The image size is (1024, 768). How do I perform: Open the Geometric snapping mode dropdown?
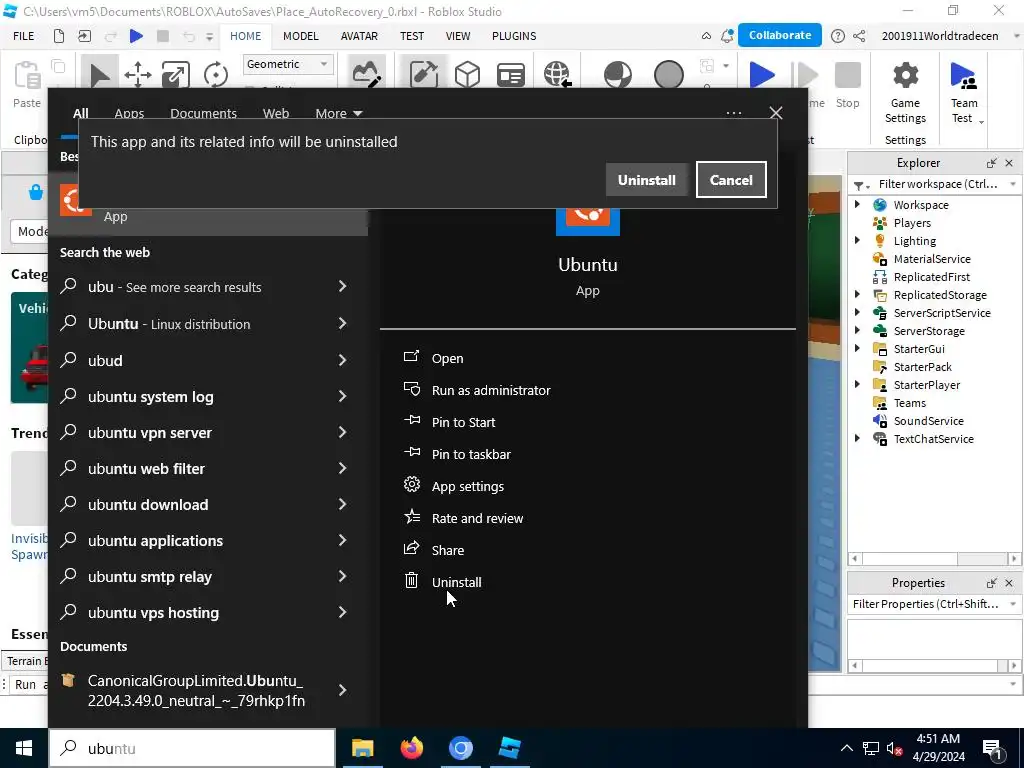coord(288,64)
